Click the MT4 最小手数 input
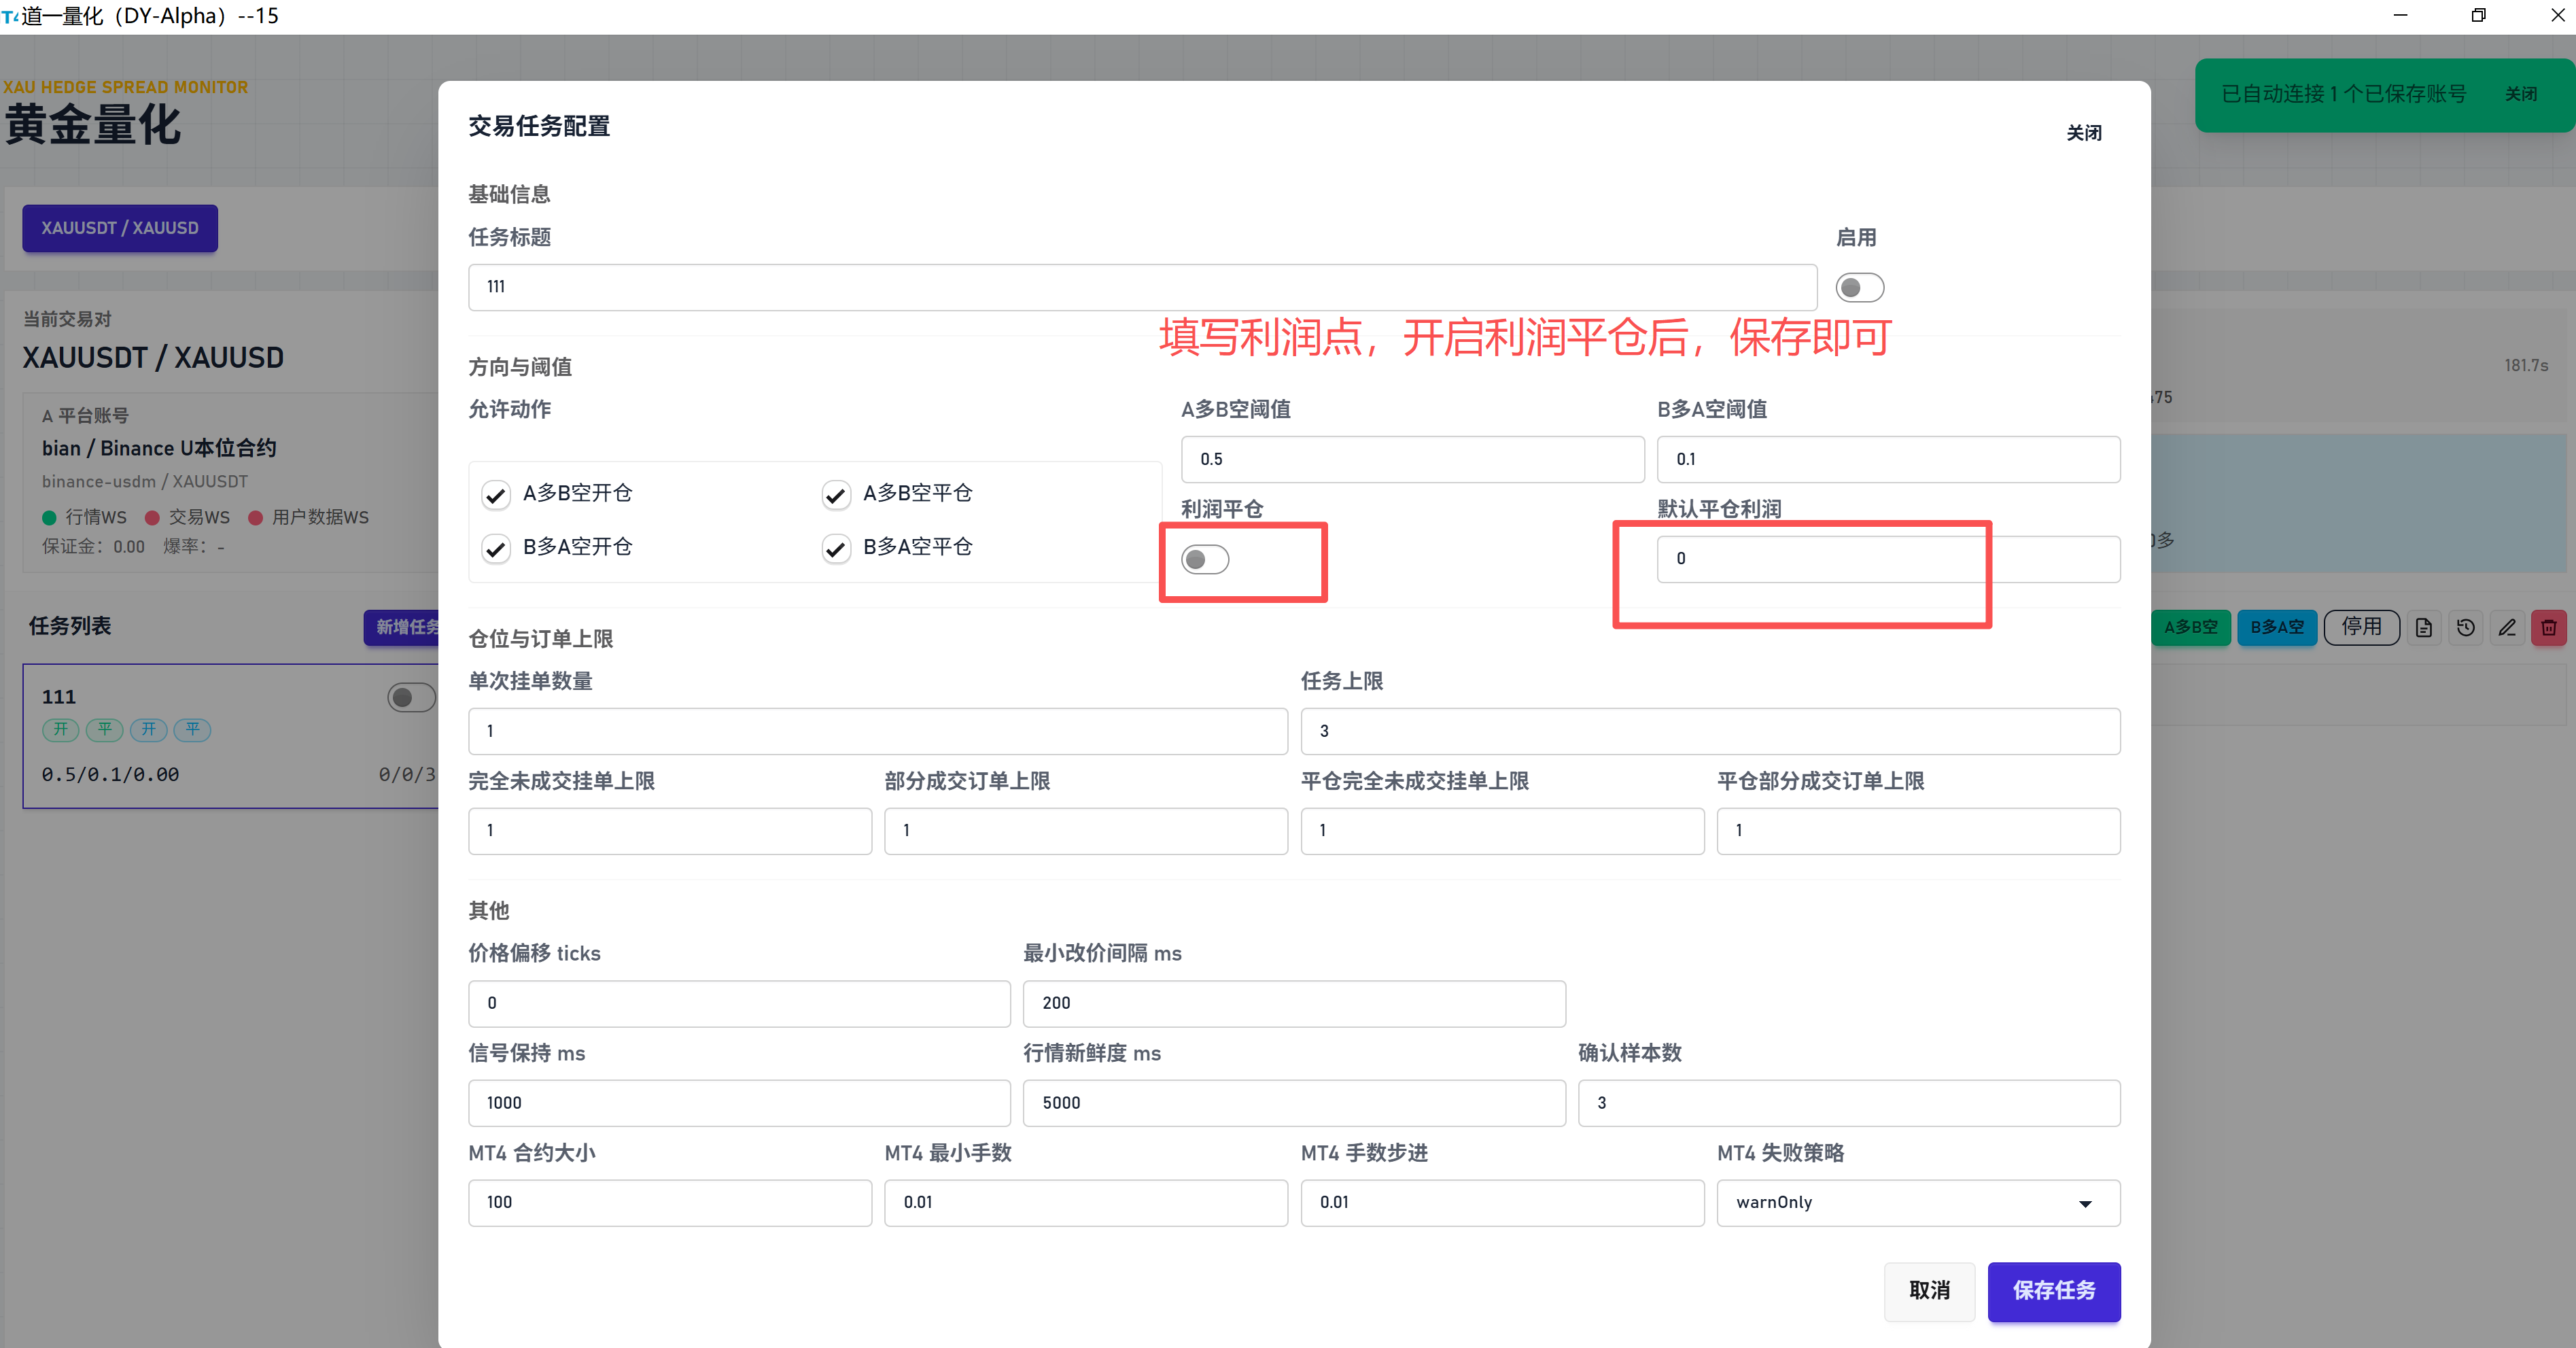 [1086, 1203]
